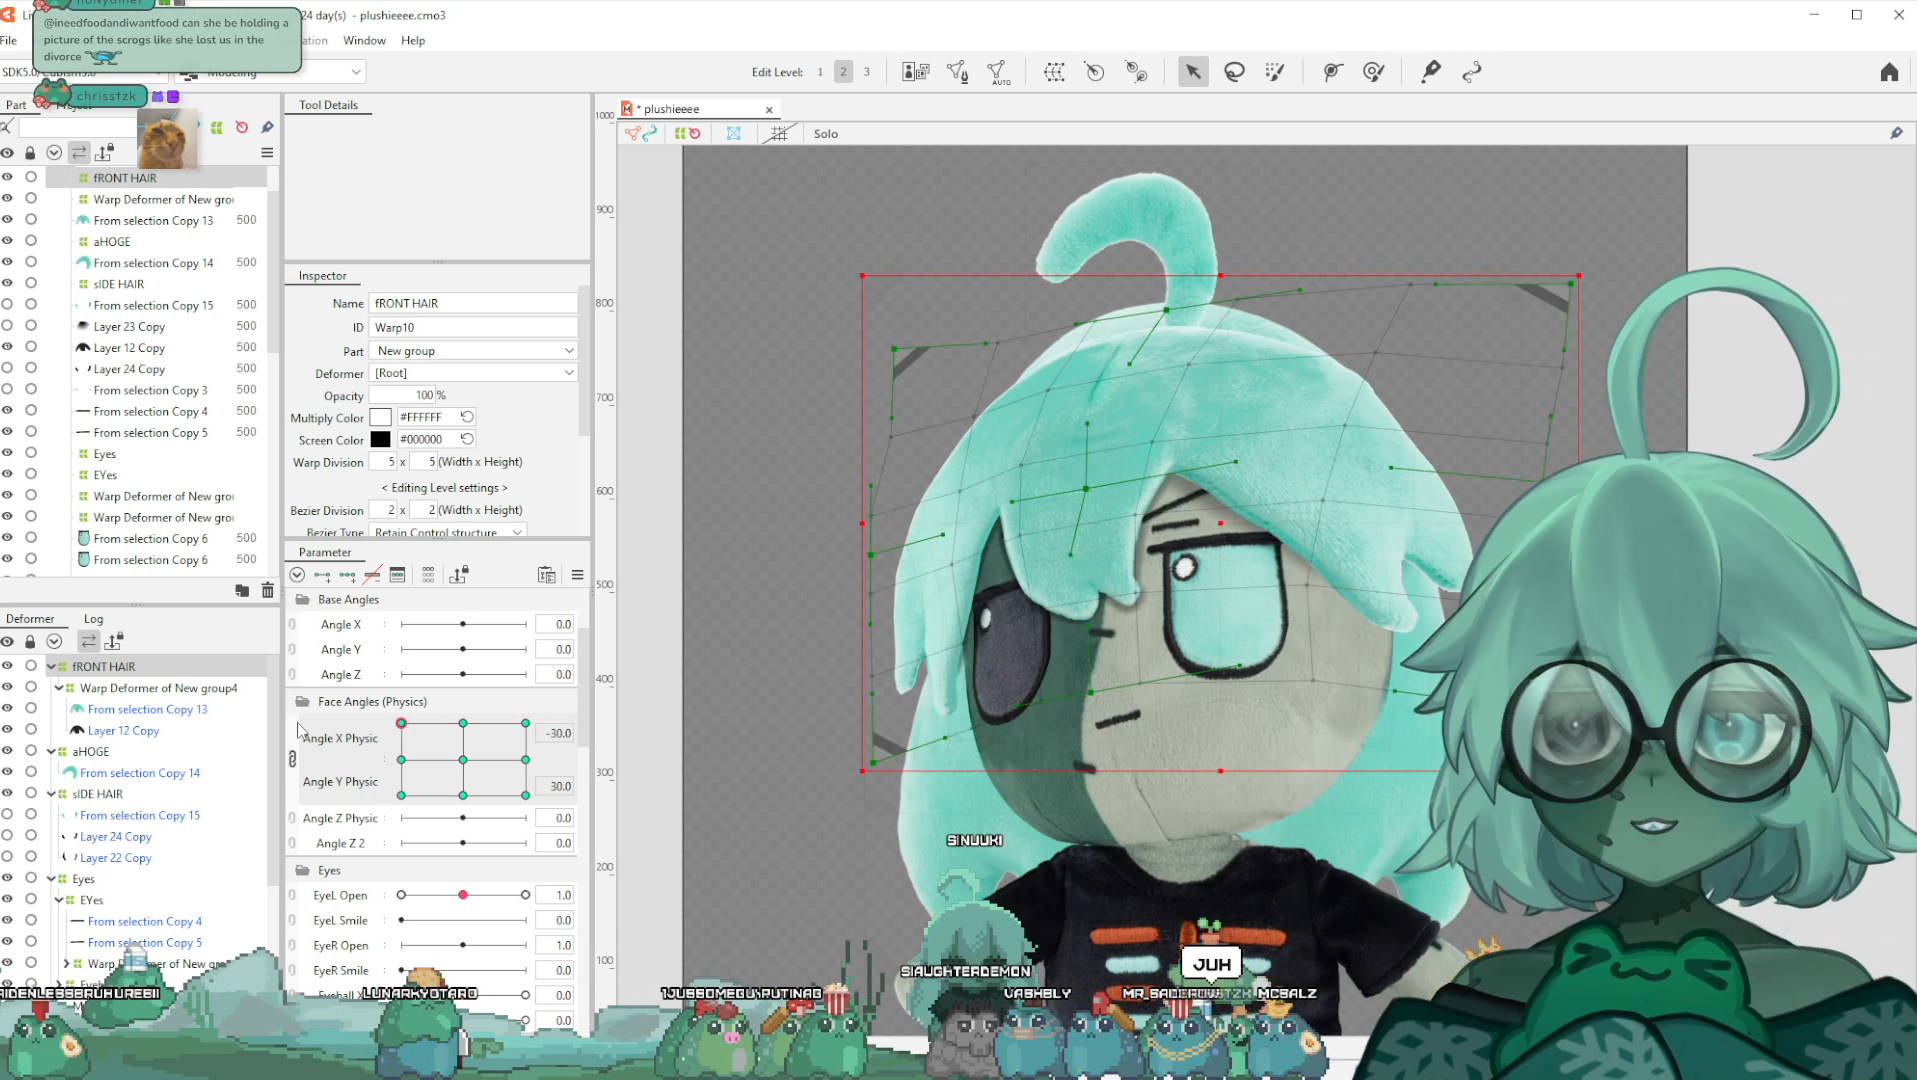Reset the Multiply Color value
The image size is (1917, 1080).
pyautogui.click(x=467, y=417)
